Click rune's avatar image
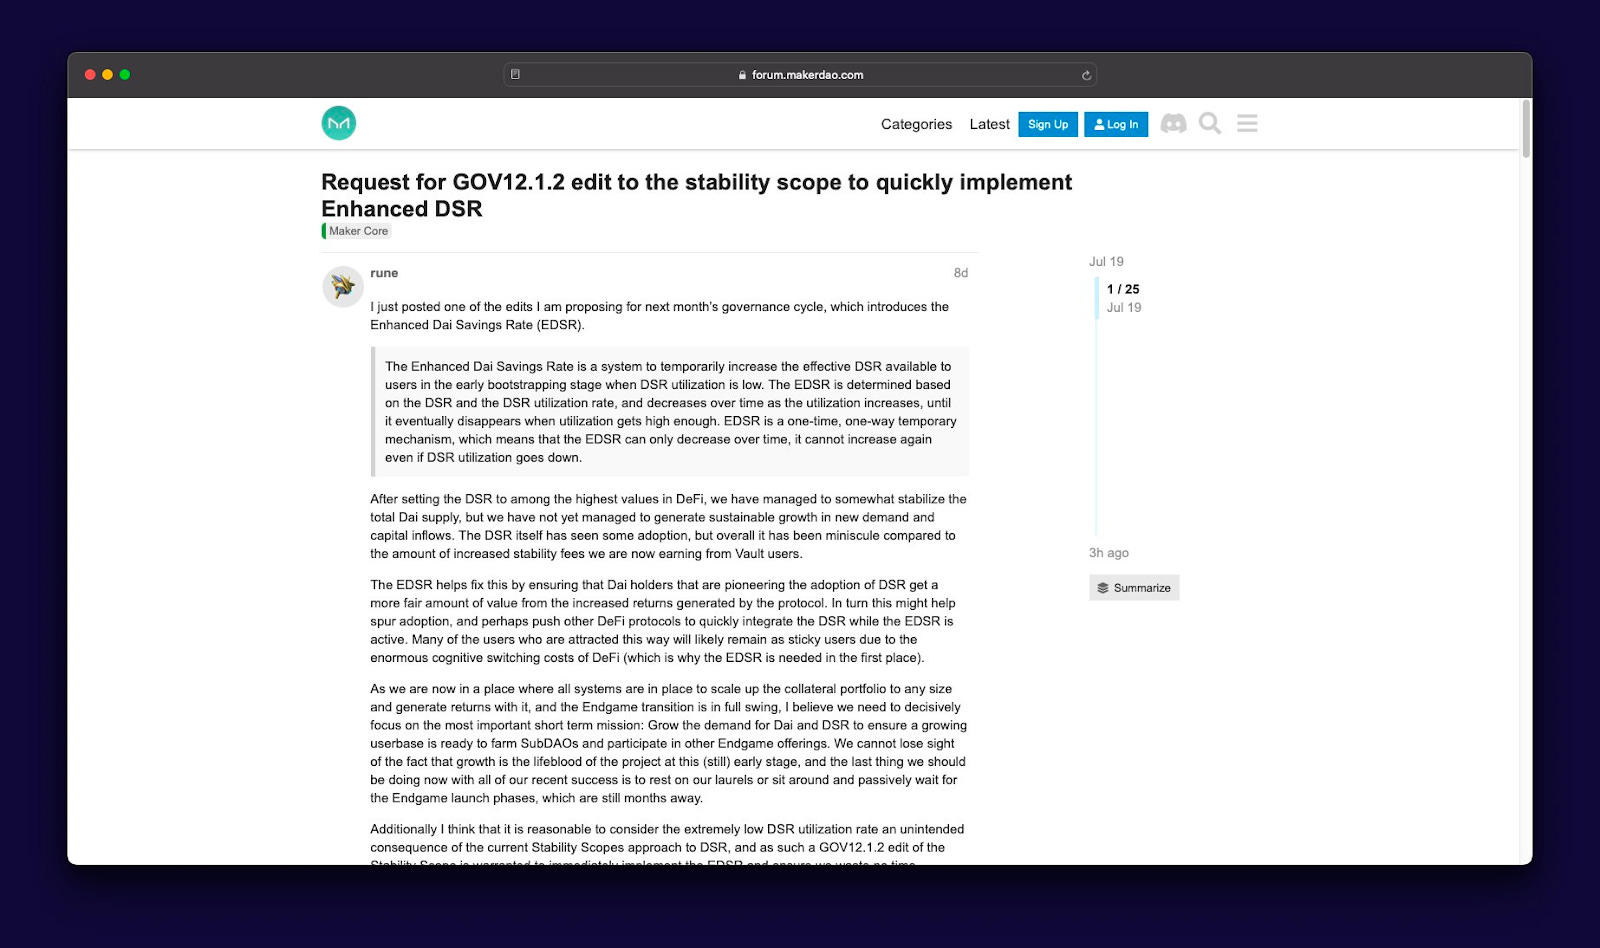 tap(342, 286)
